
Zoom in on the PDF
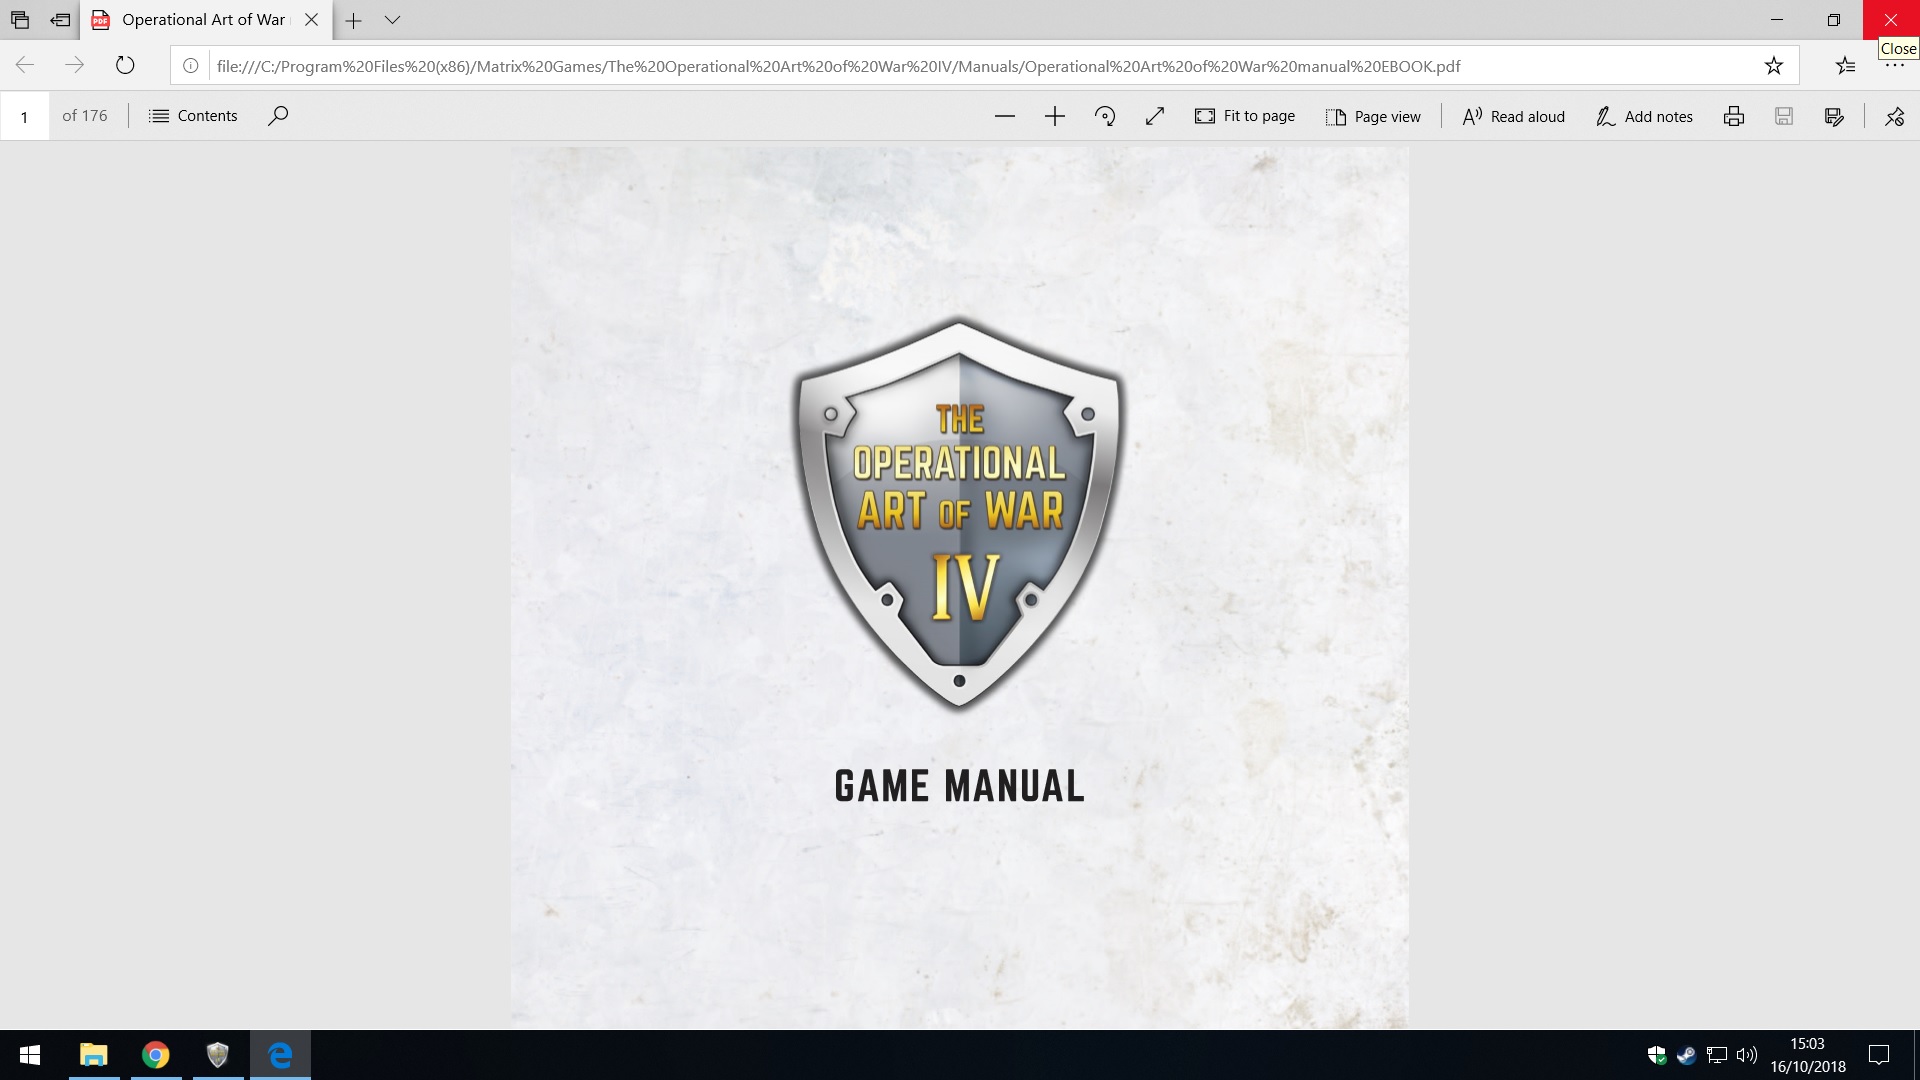pos(1055,116)
